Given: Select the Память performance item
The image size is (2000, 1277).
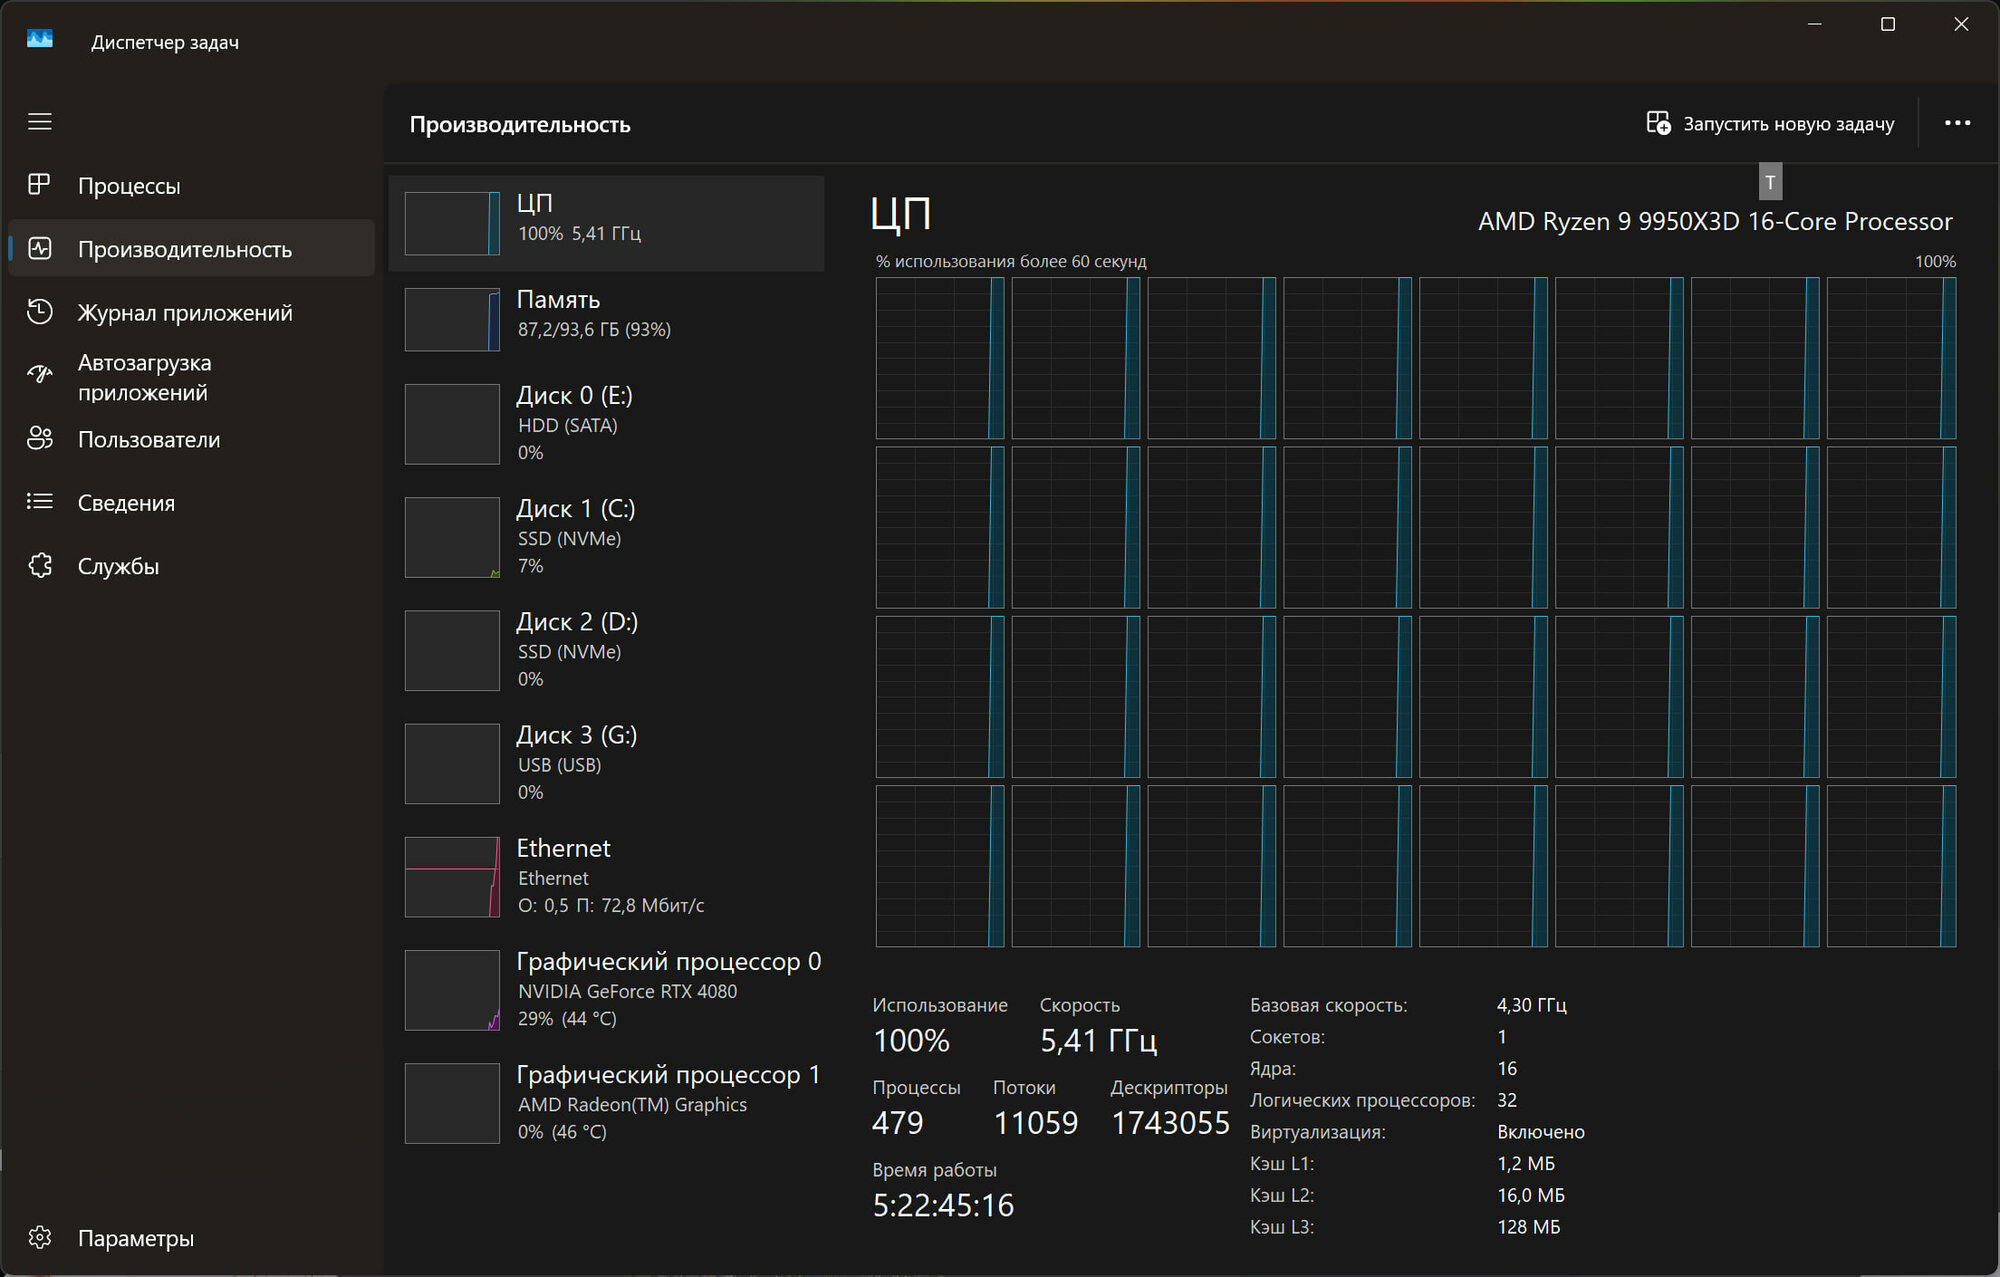Looking at the screenshot, I should click(606, 319).
